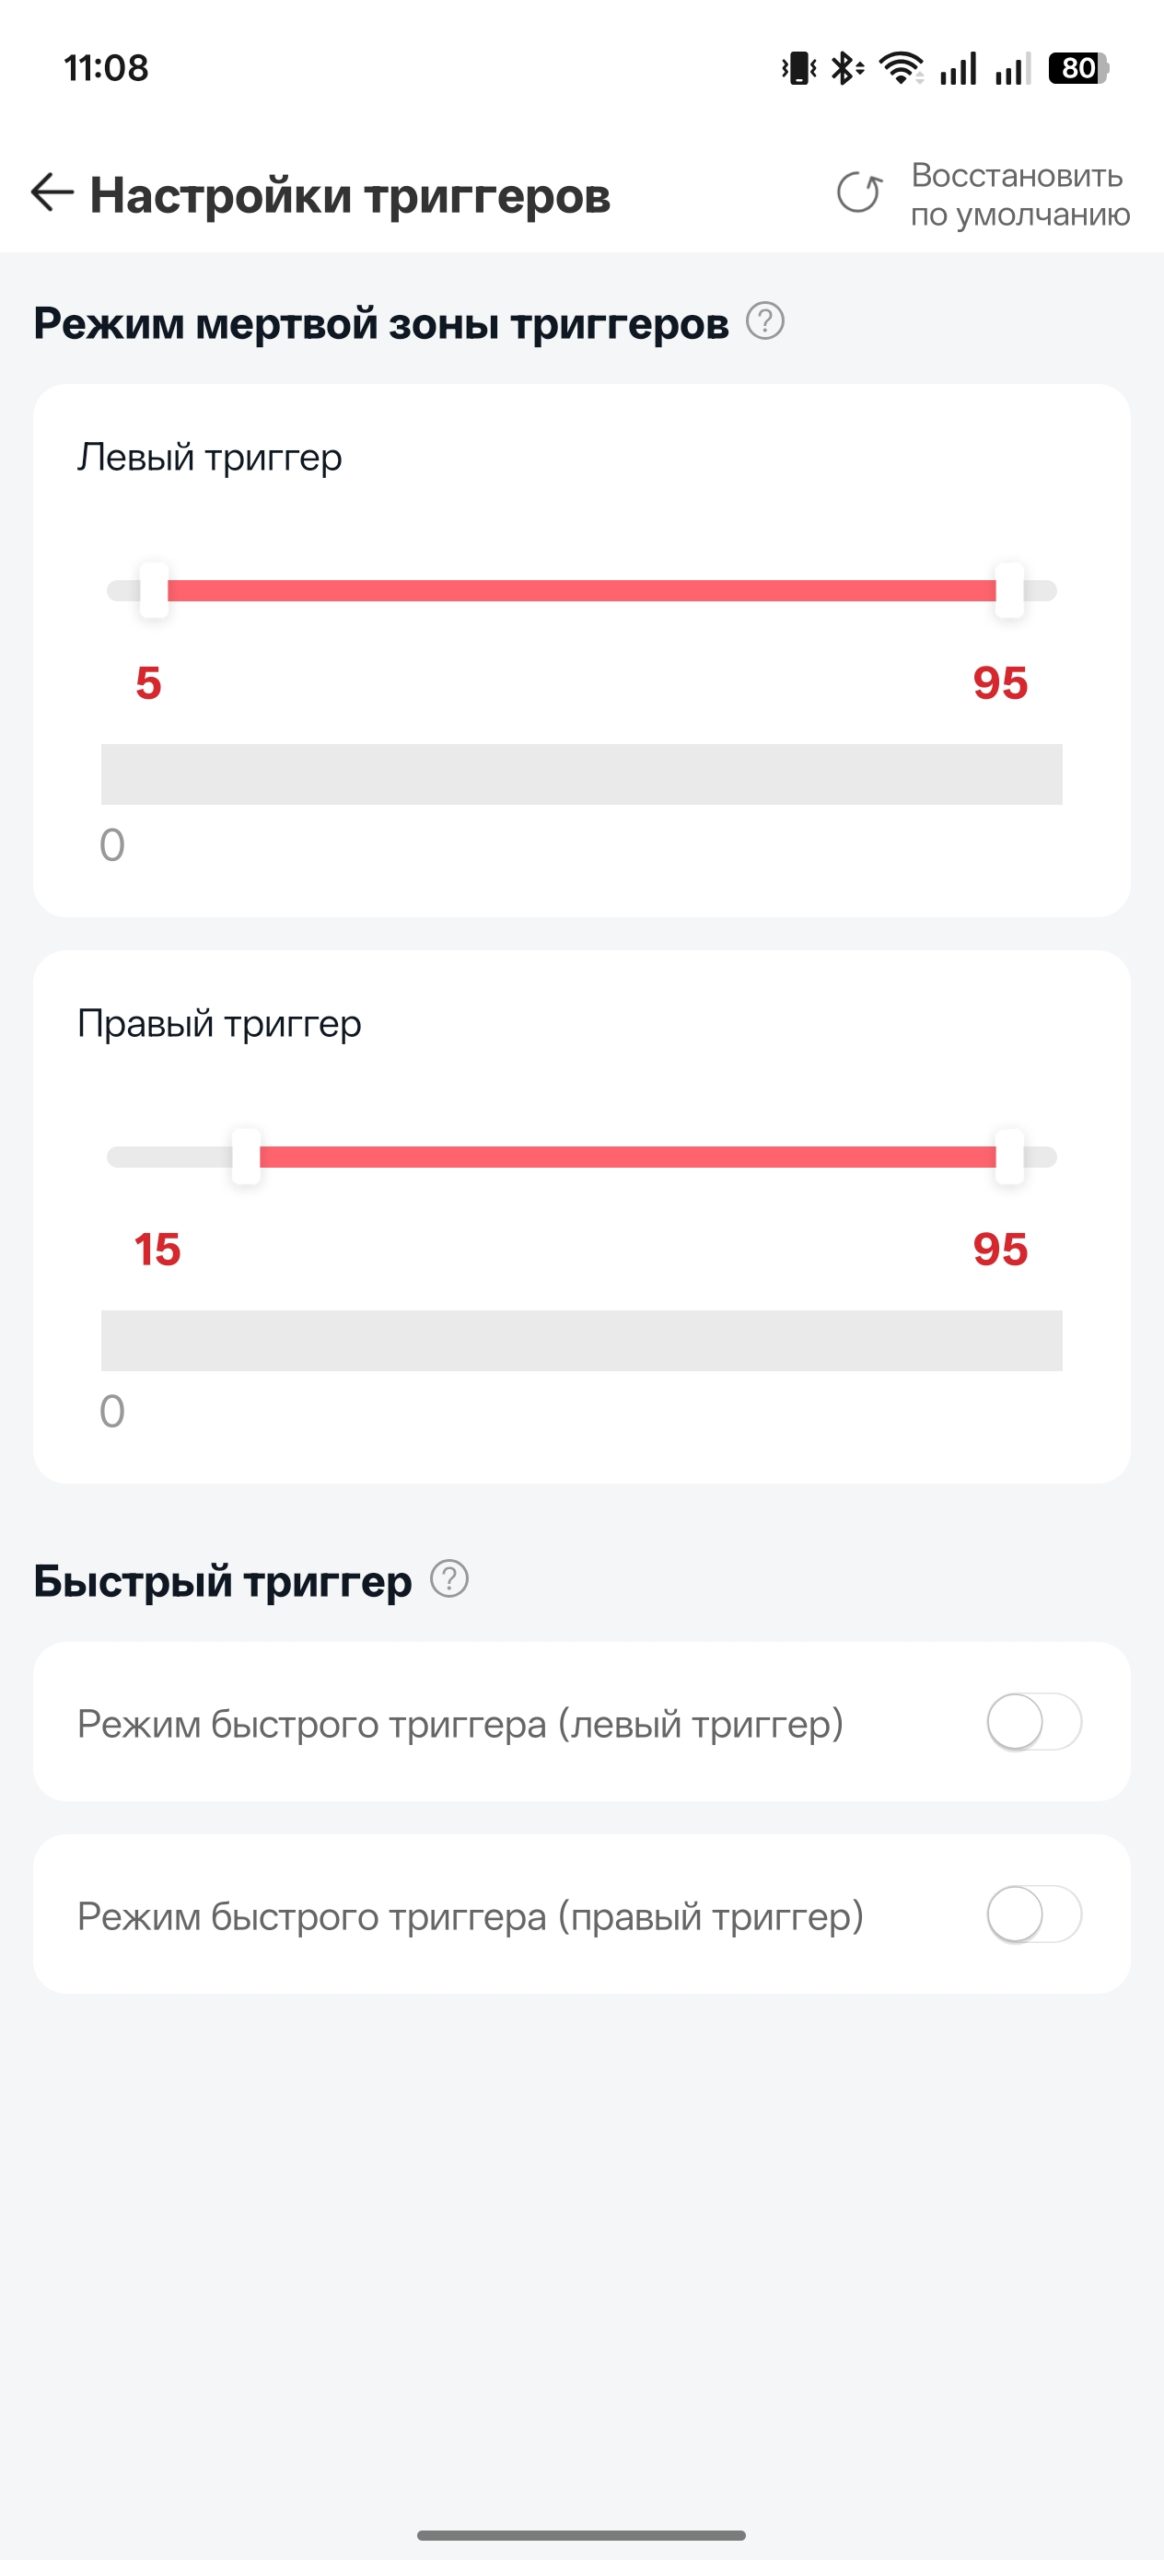Image resolution: width=1164 pixels, height=2560 pixels.
Task: Click the right trigger lower handle at 15
Action: click(x=246, y=1157)
